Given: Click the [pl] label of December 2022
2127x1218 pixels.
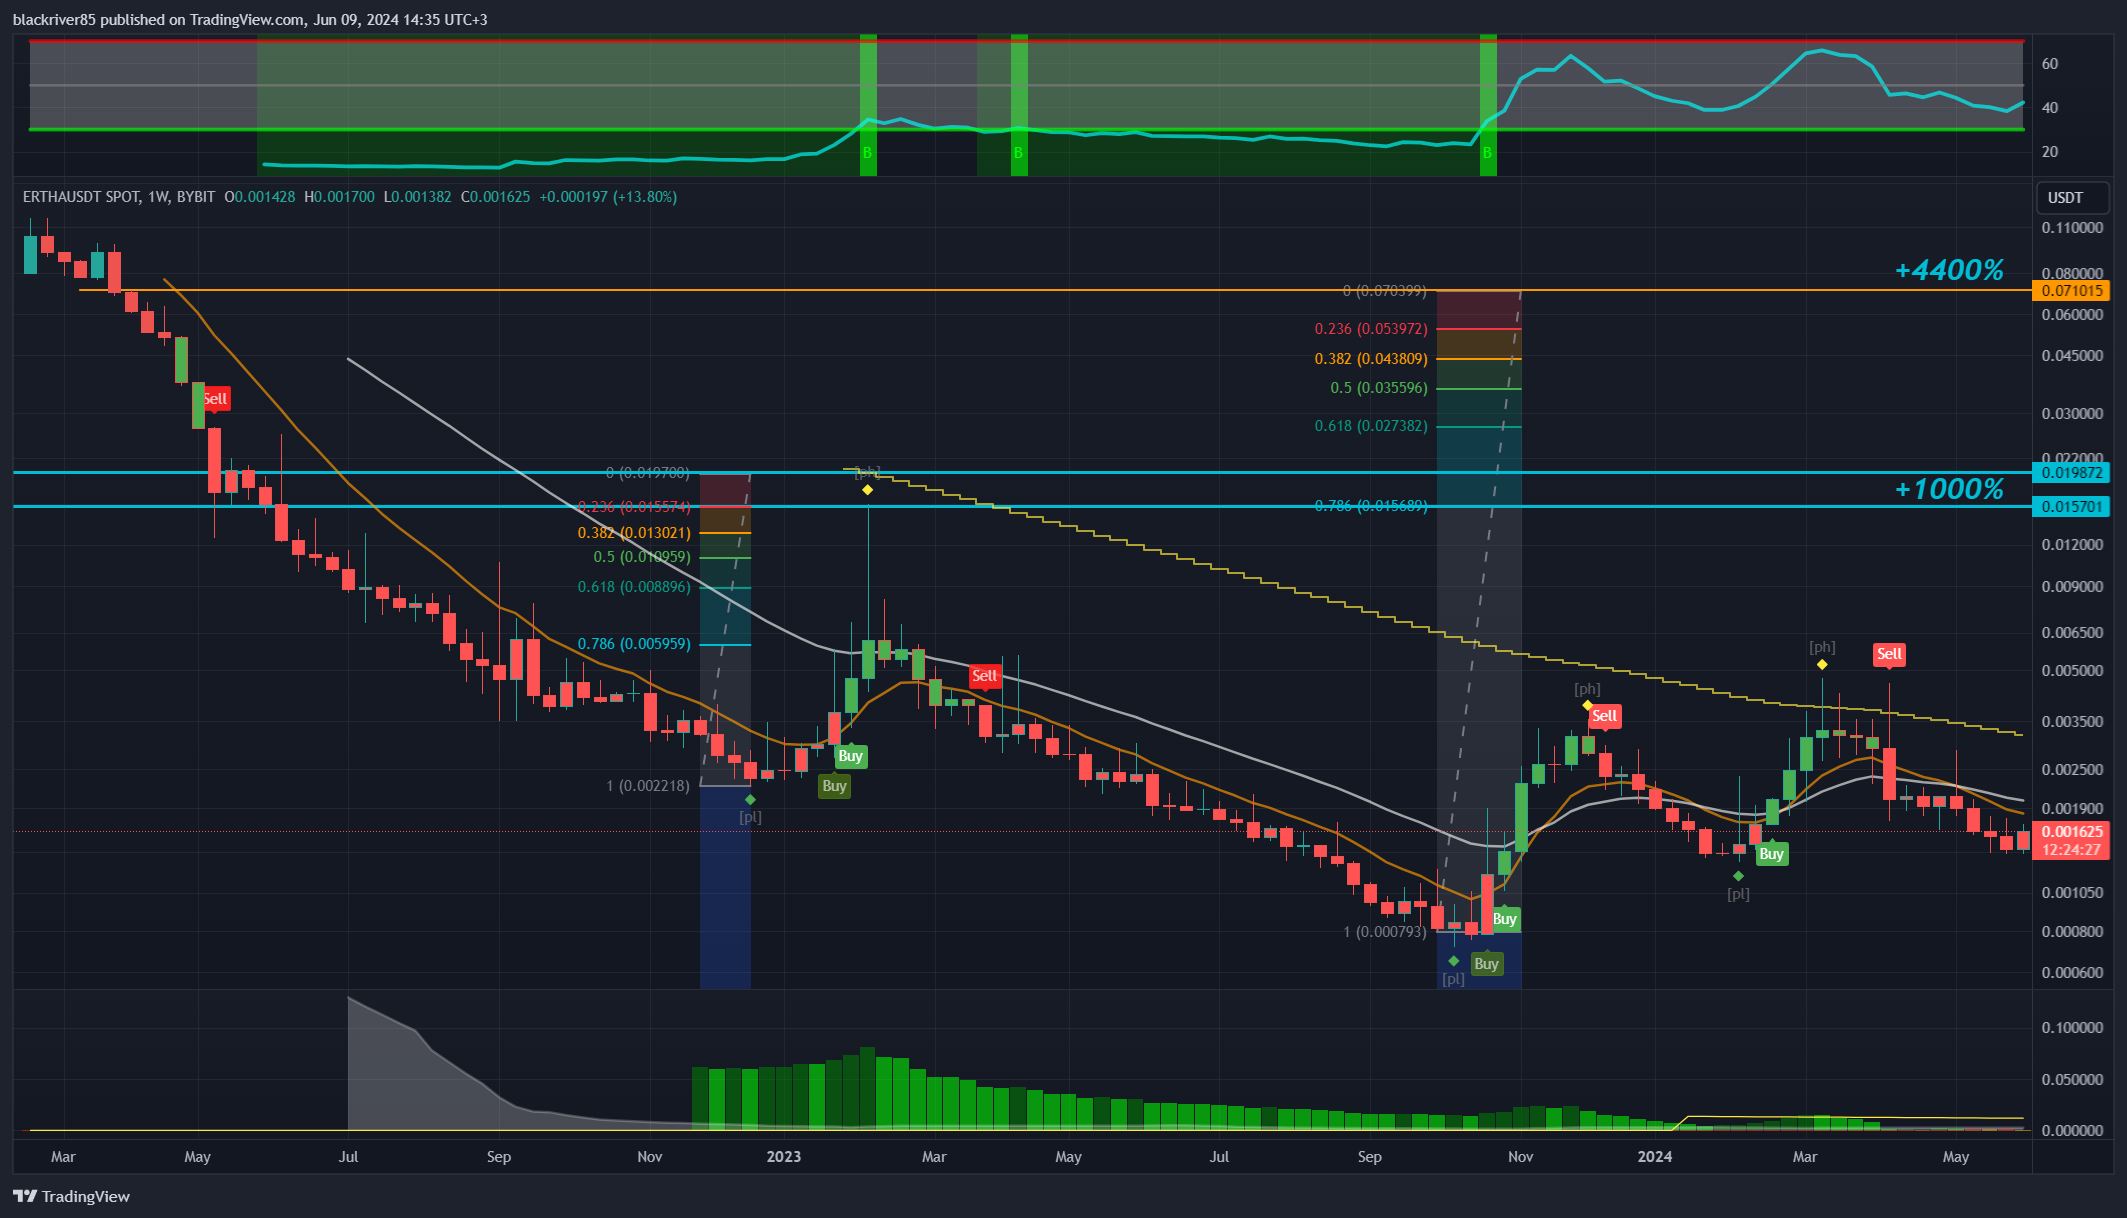Looking at the screenshot, I should pyautogui.click(x=751, y=817).
